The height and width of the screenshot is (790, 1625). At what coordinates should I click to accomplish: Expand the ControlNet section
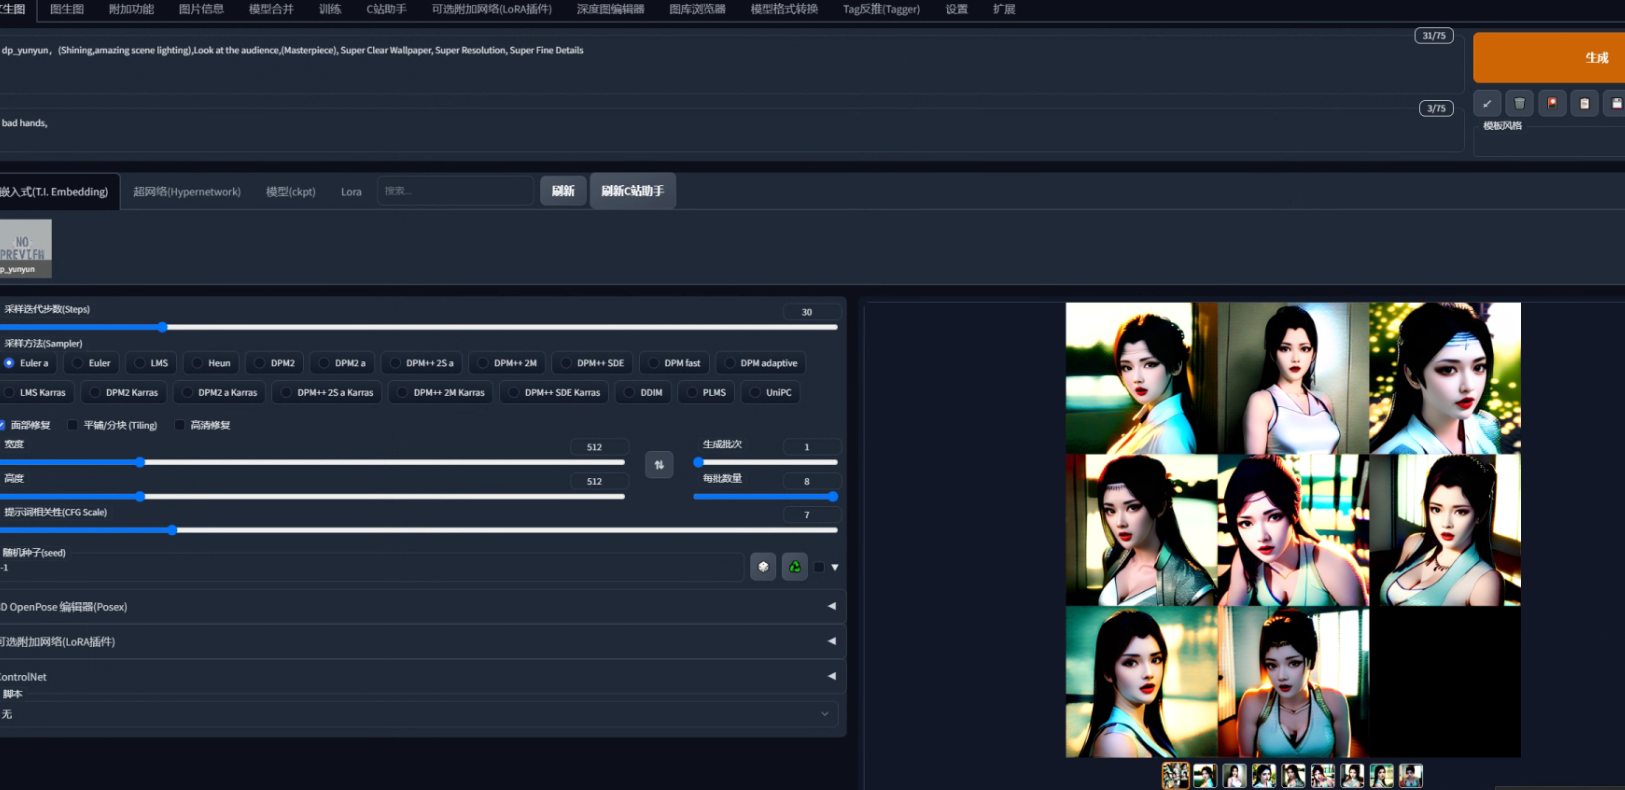421,677
